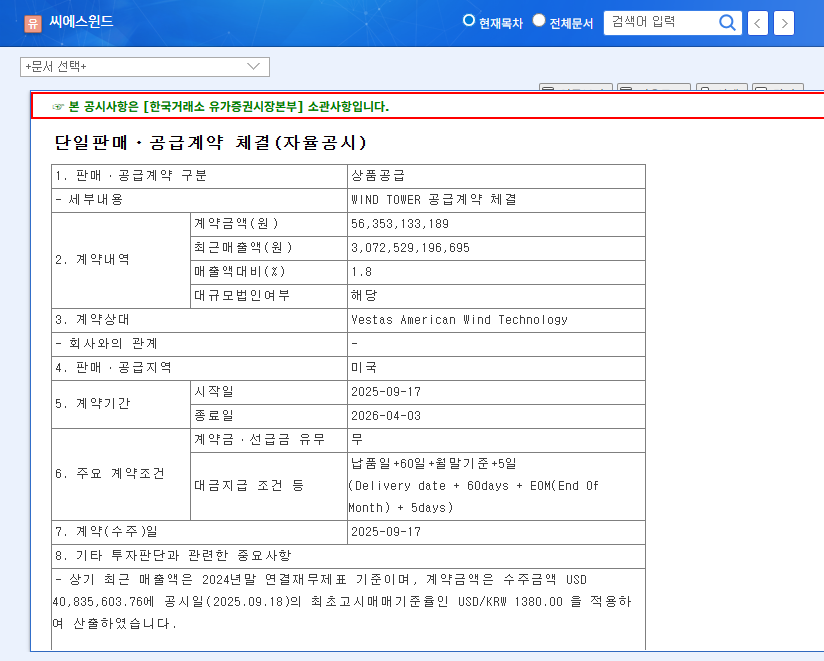Screen dimensions: 824x661
Task: Click the orange 유 market badge icon
Action: 33,23
